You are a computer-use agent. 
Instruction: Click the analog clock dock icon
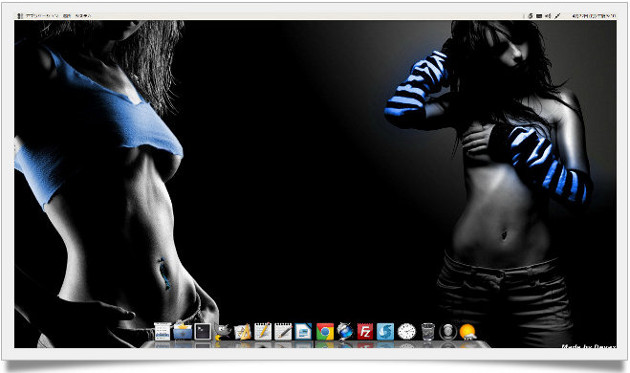tap(407, 332)
